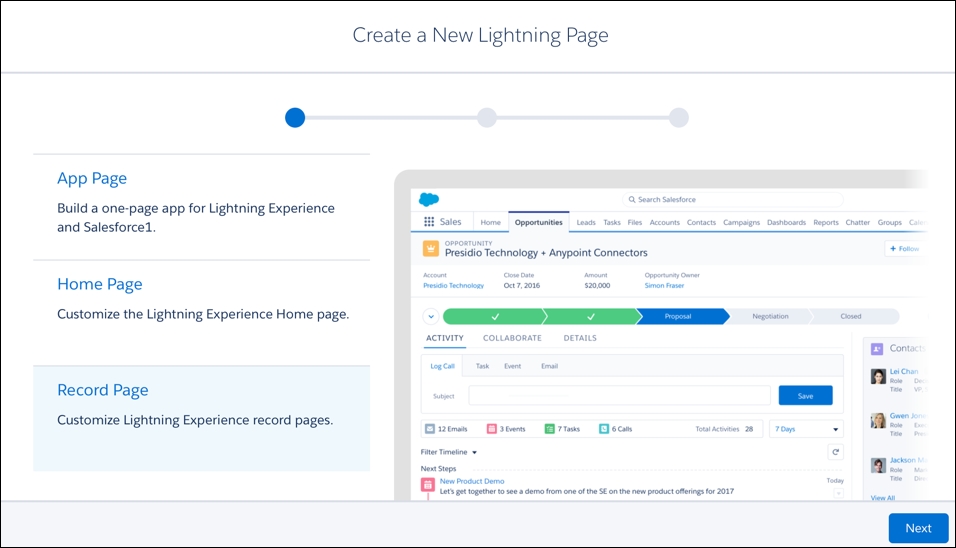Click the Contacts panel icon
The height and width of the screenshot is (548, 956).
coord(877,349)
